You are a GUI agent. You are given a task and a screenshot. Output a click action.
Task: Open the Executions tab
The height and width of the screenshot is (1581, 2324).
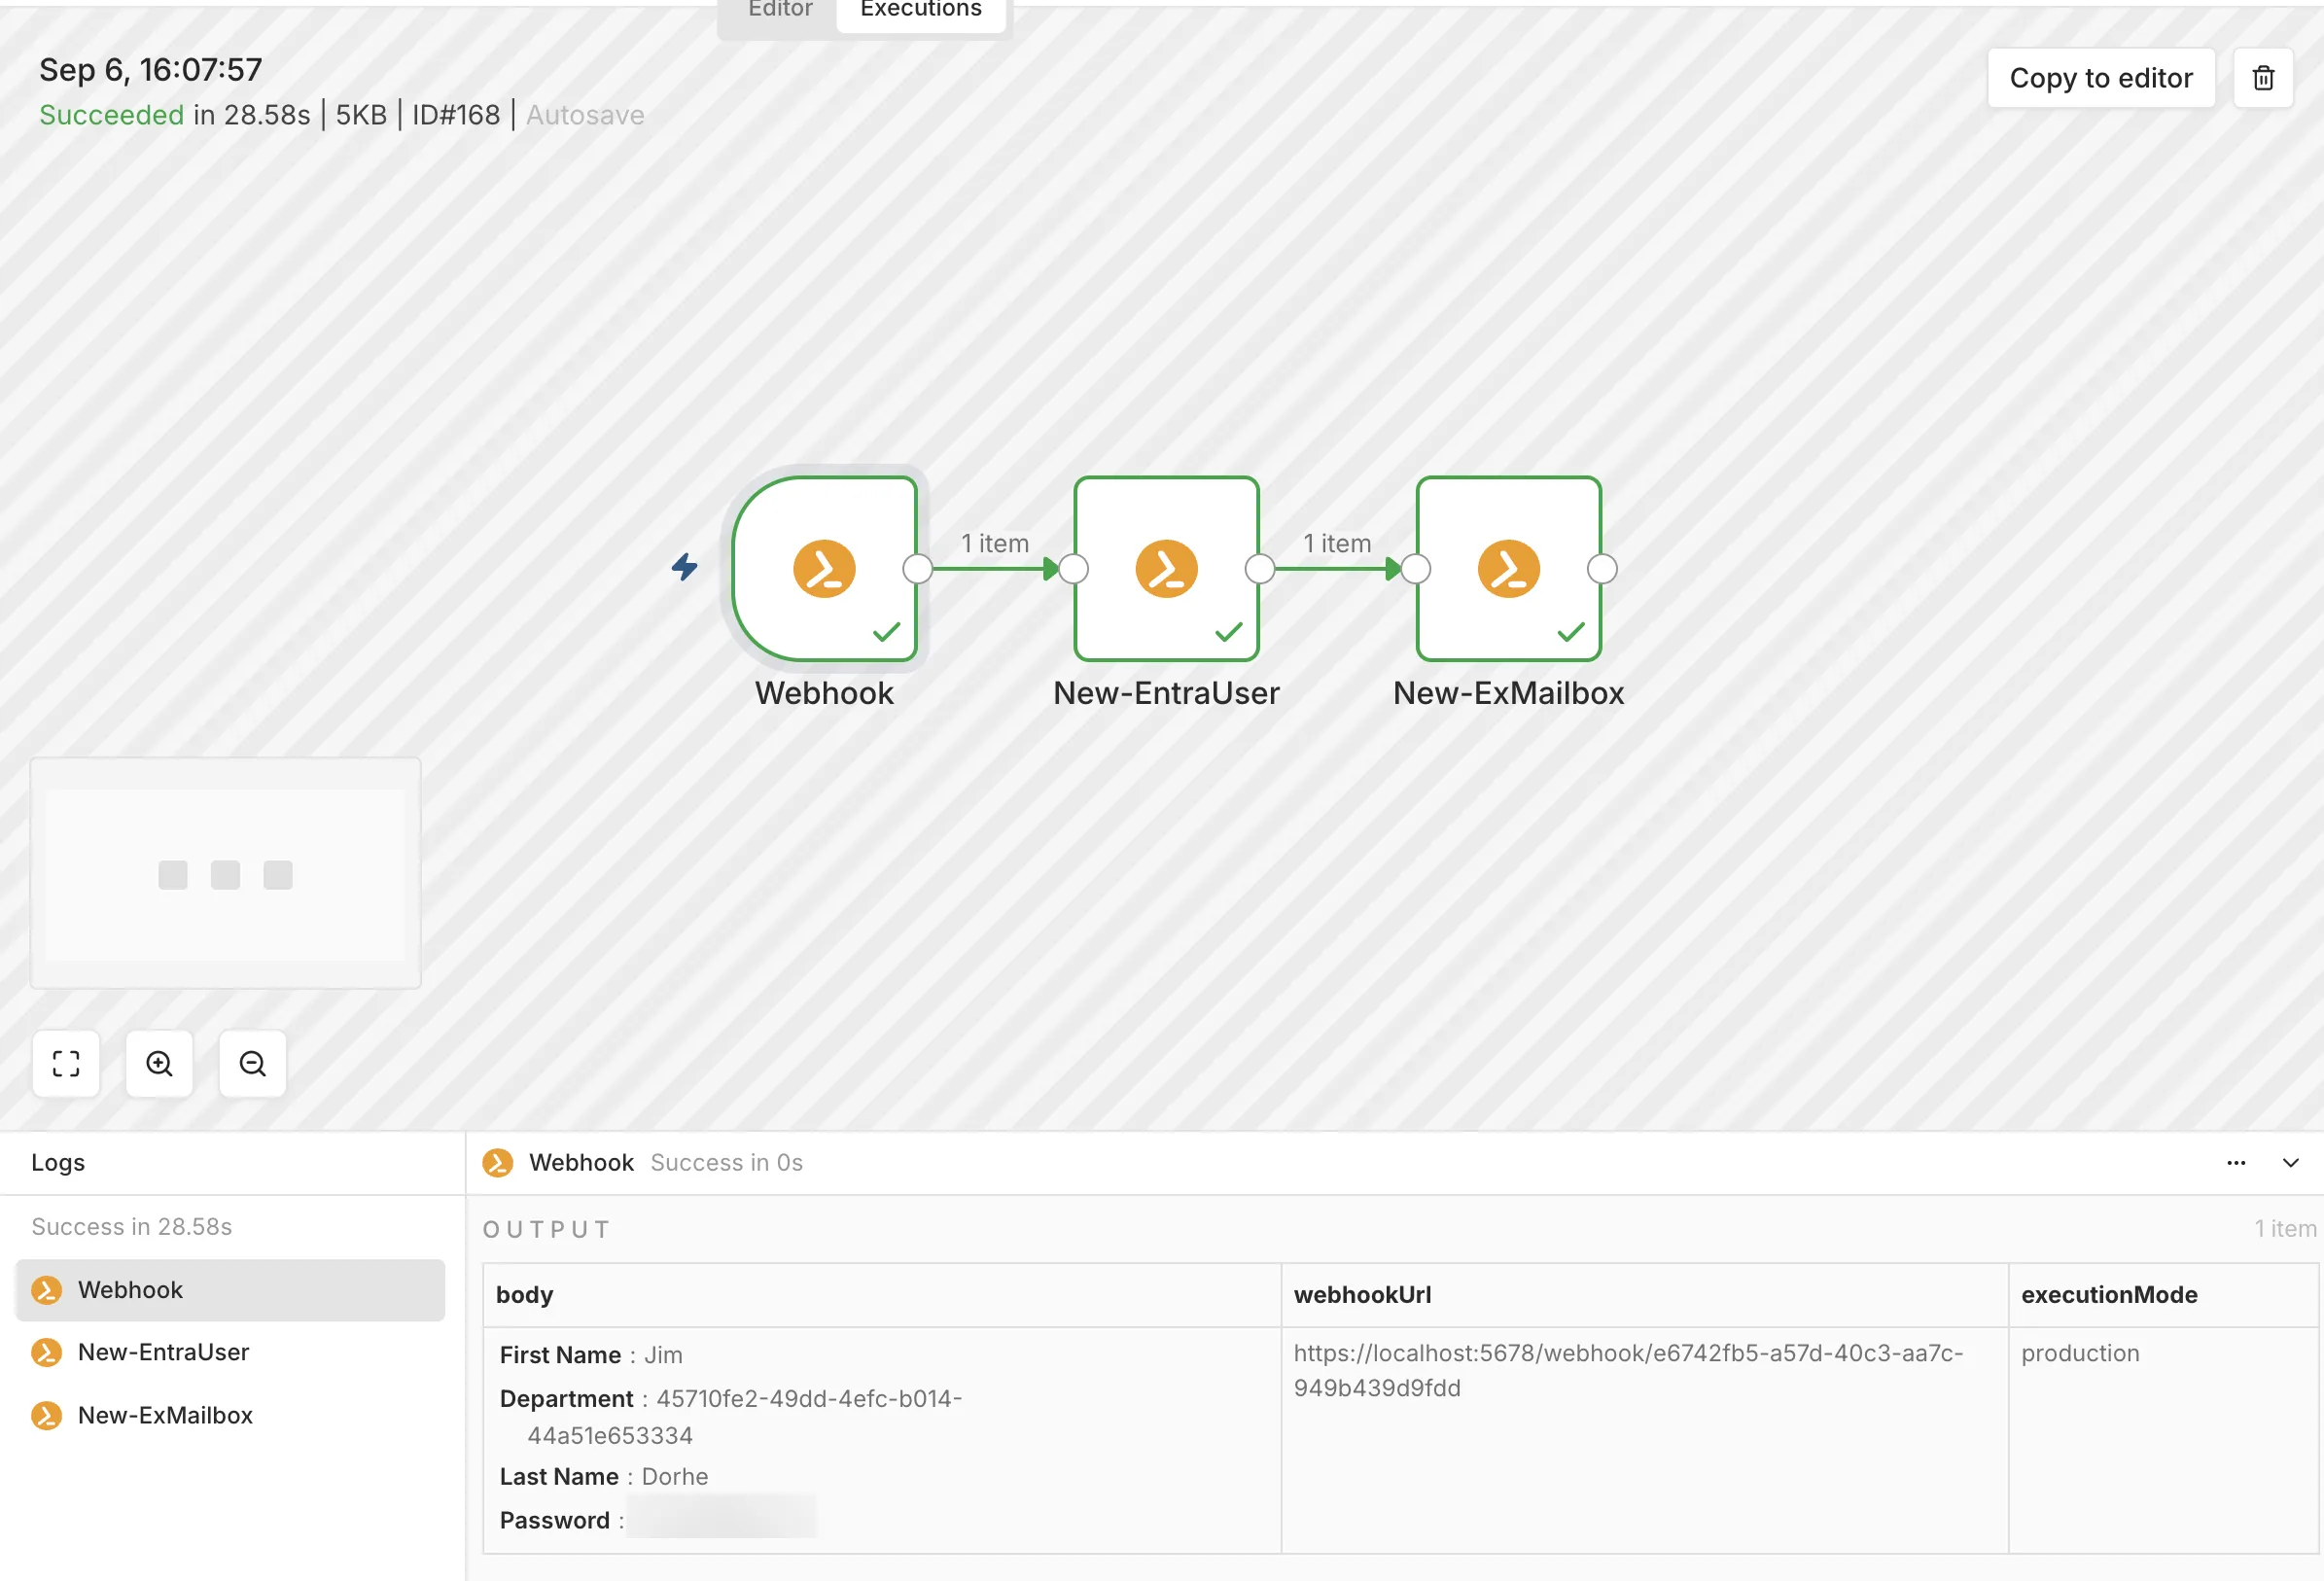coord(921,10)
